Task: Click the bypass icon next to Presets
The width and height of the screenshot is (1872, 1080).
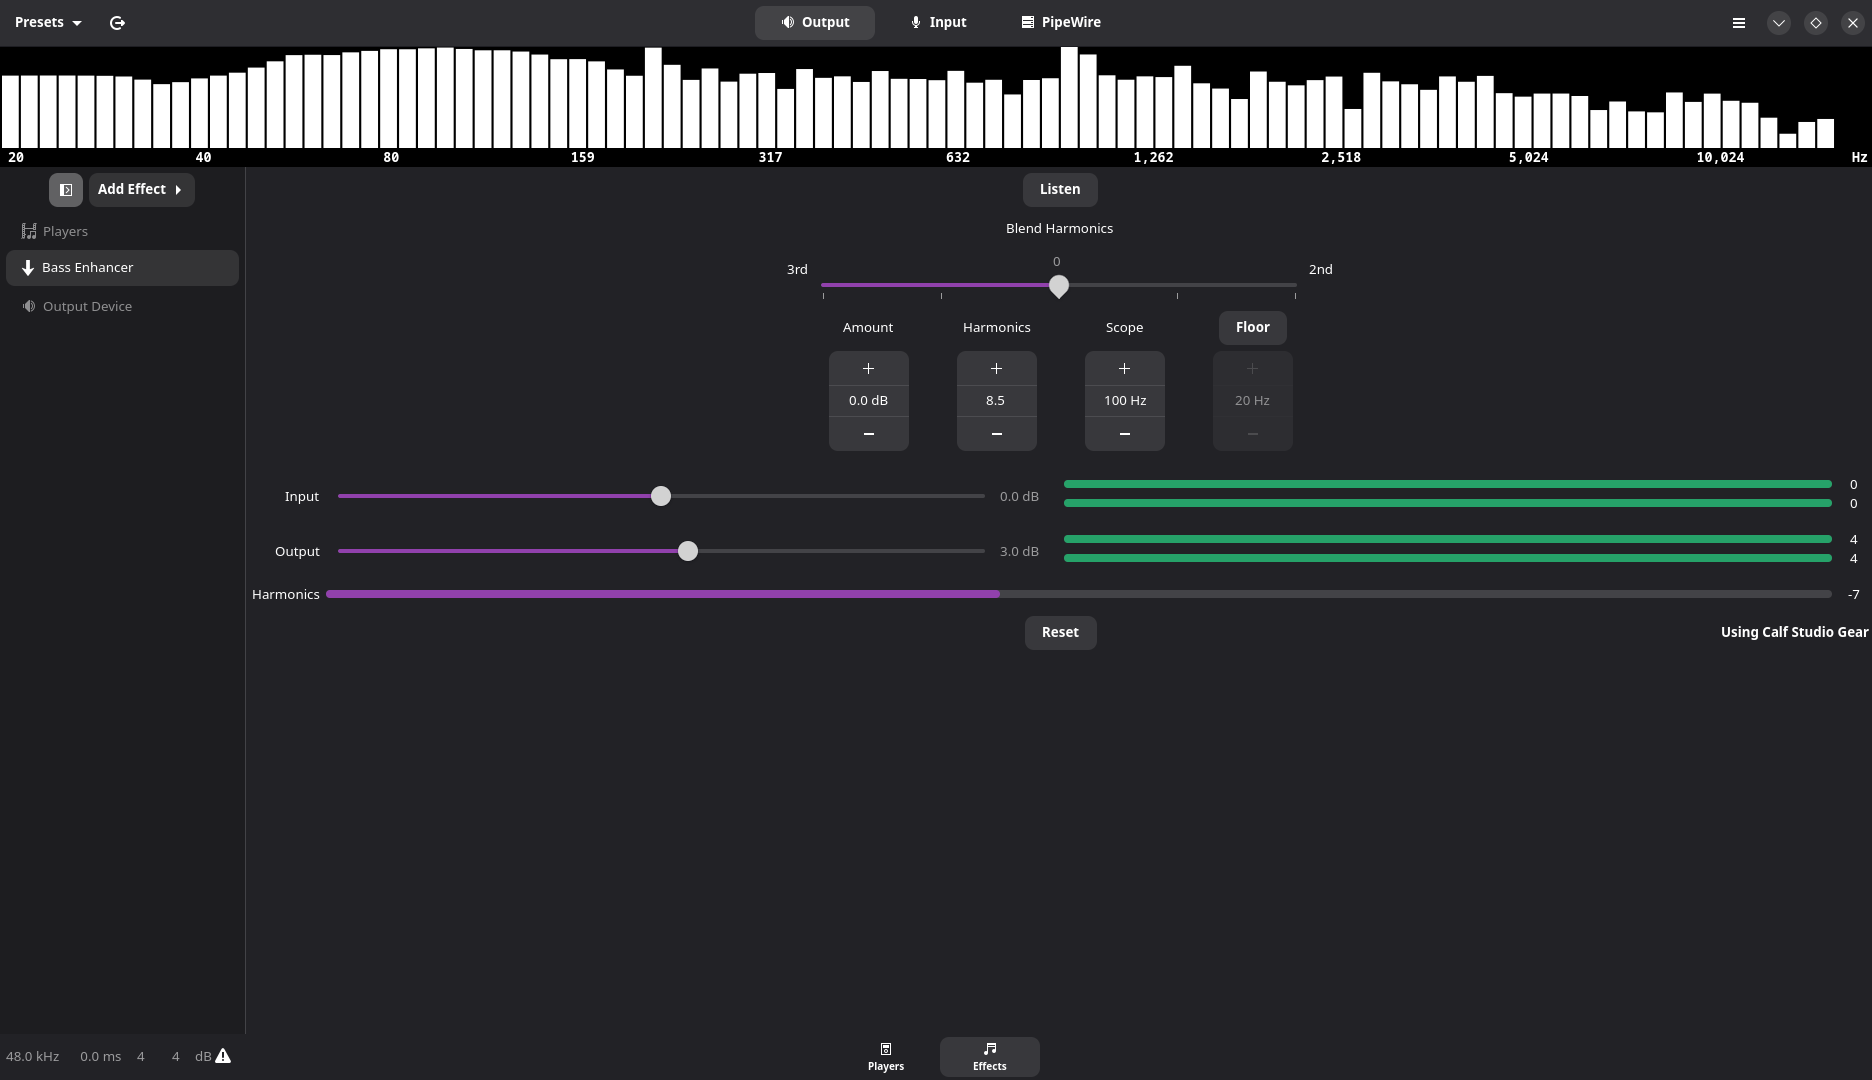Action: 117,23
